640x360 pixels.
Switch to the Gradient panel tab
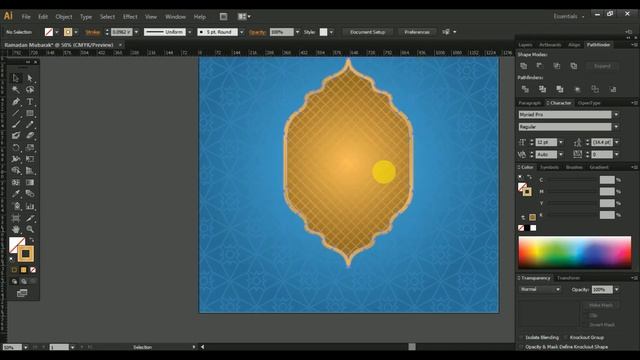[599, 167]
